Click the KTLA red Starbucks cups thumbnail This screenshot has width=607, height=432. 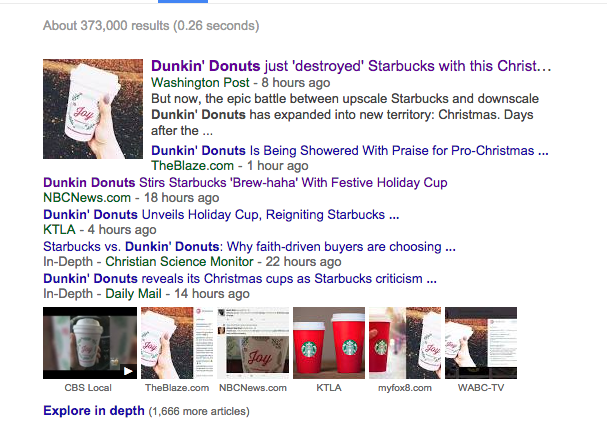pos(329,343)
